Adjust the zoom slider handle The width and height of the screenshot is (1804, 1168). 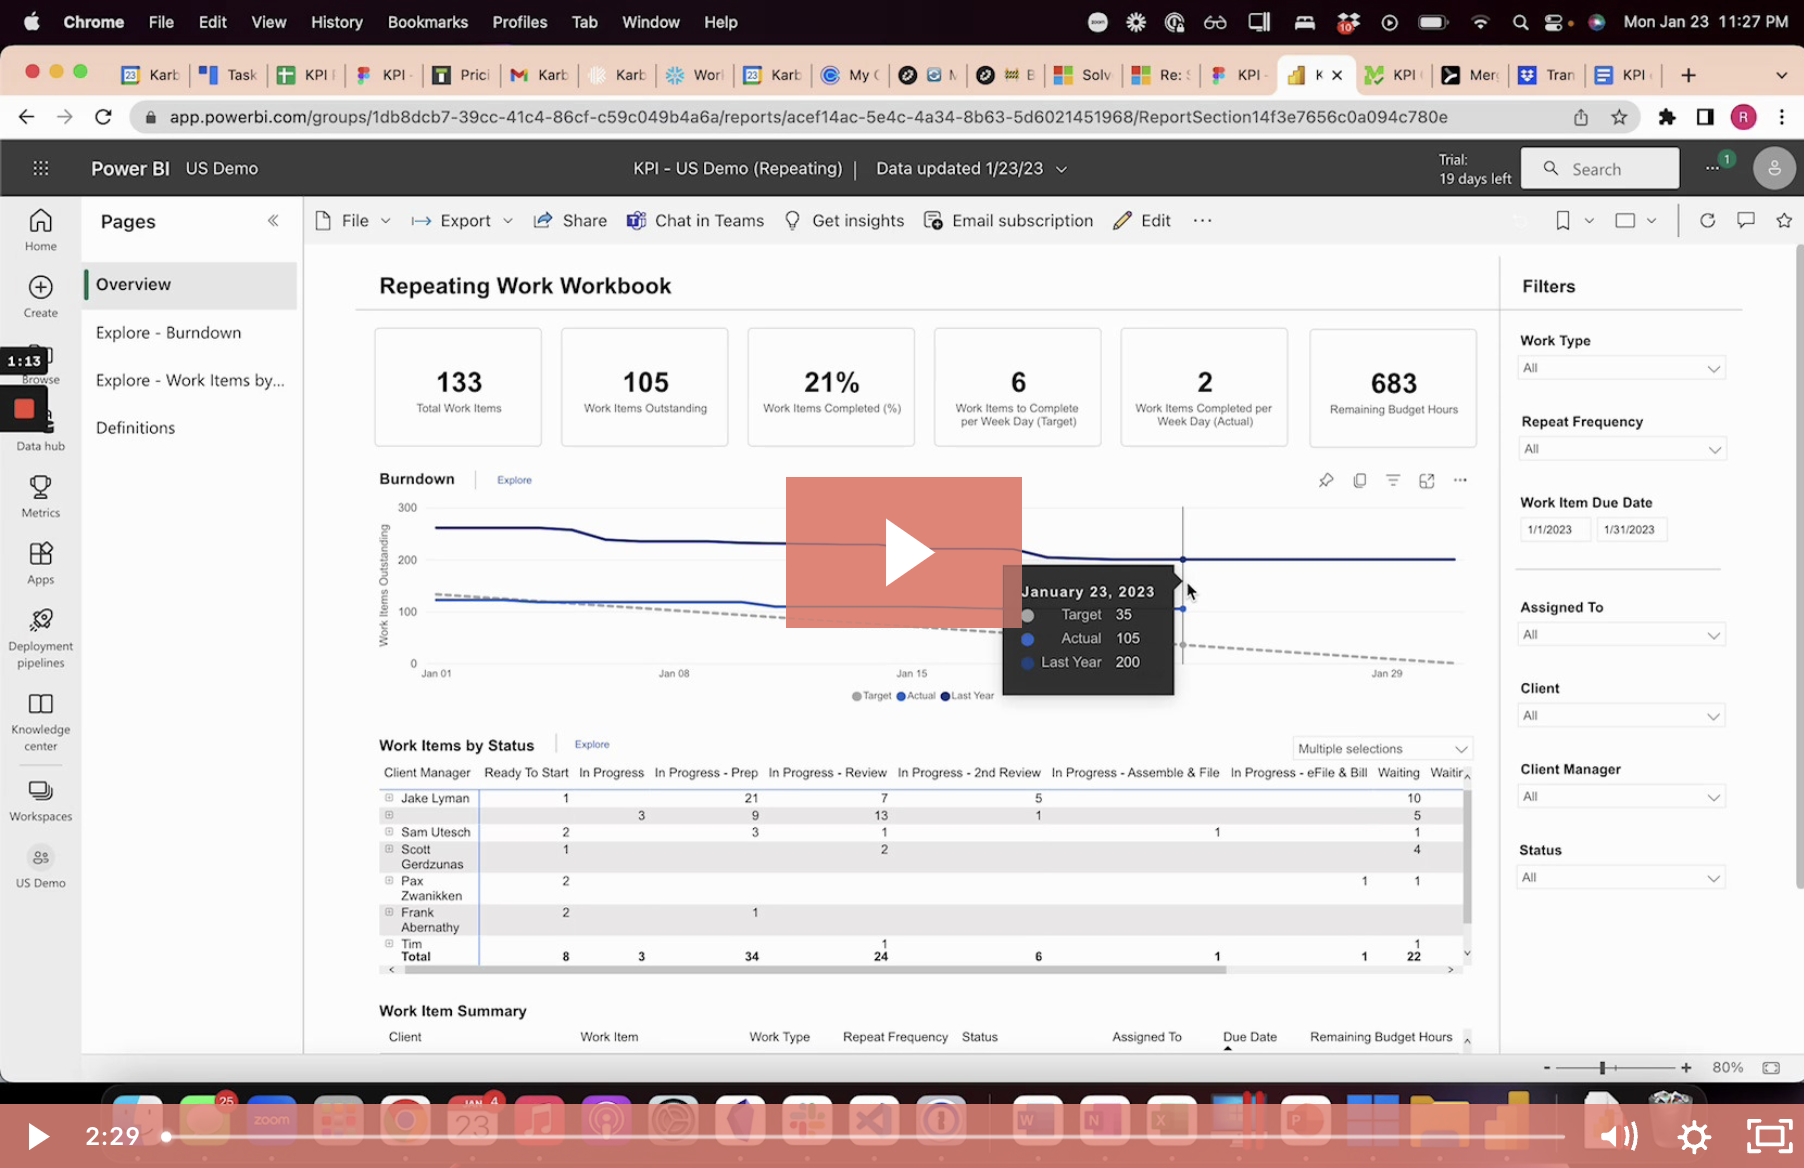(x=1602, y=1068)
